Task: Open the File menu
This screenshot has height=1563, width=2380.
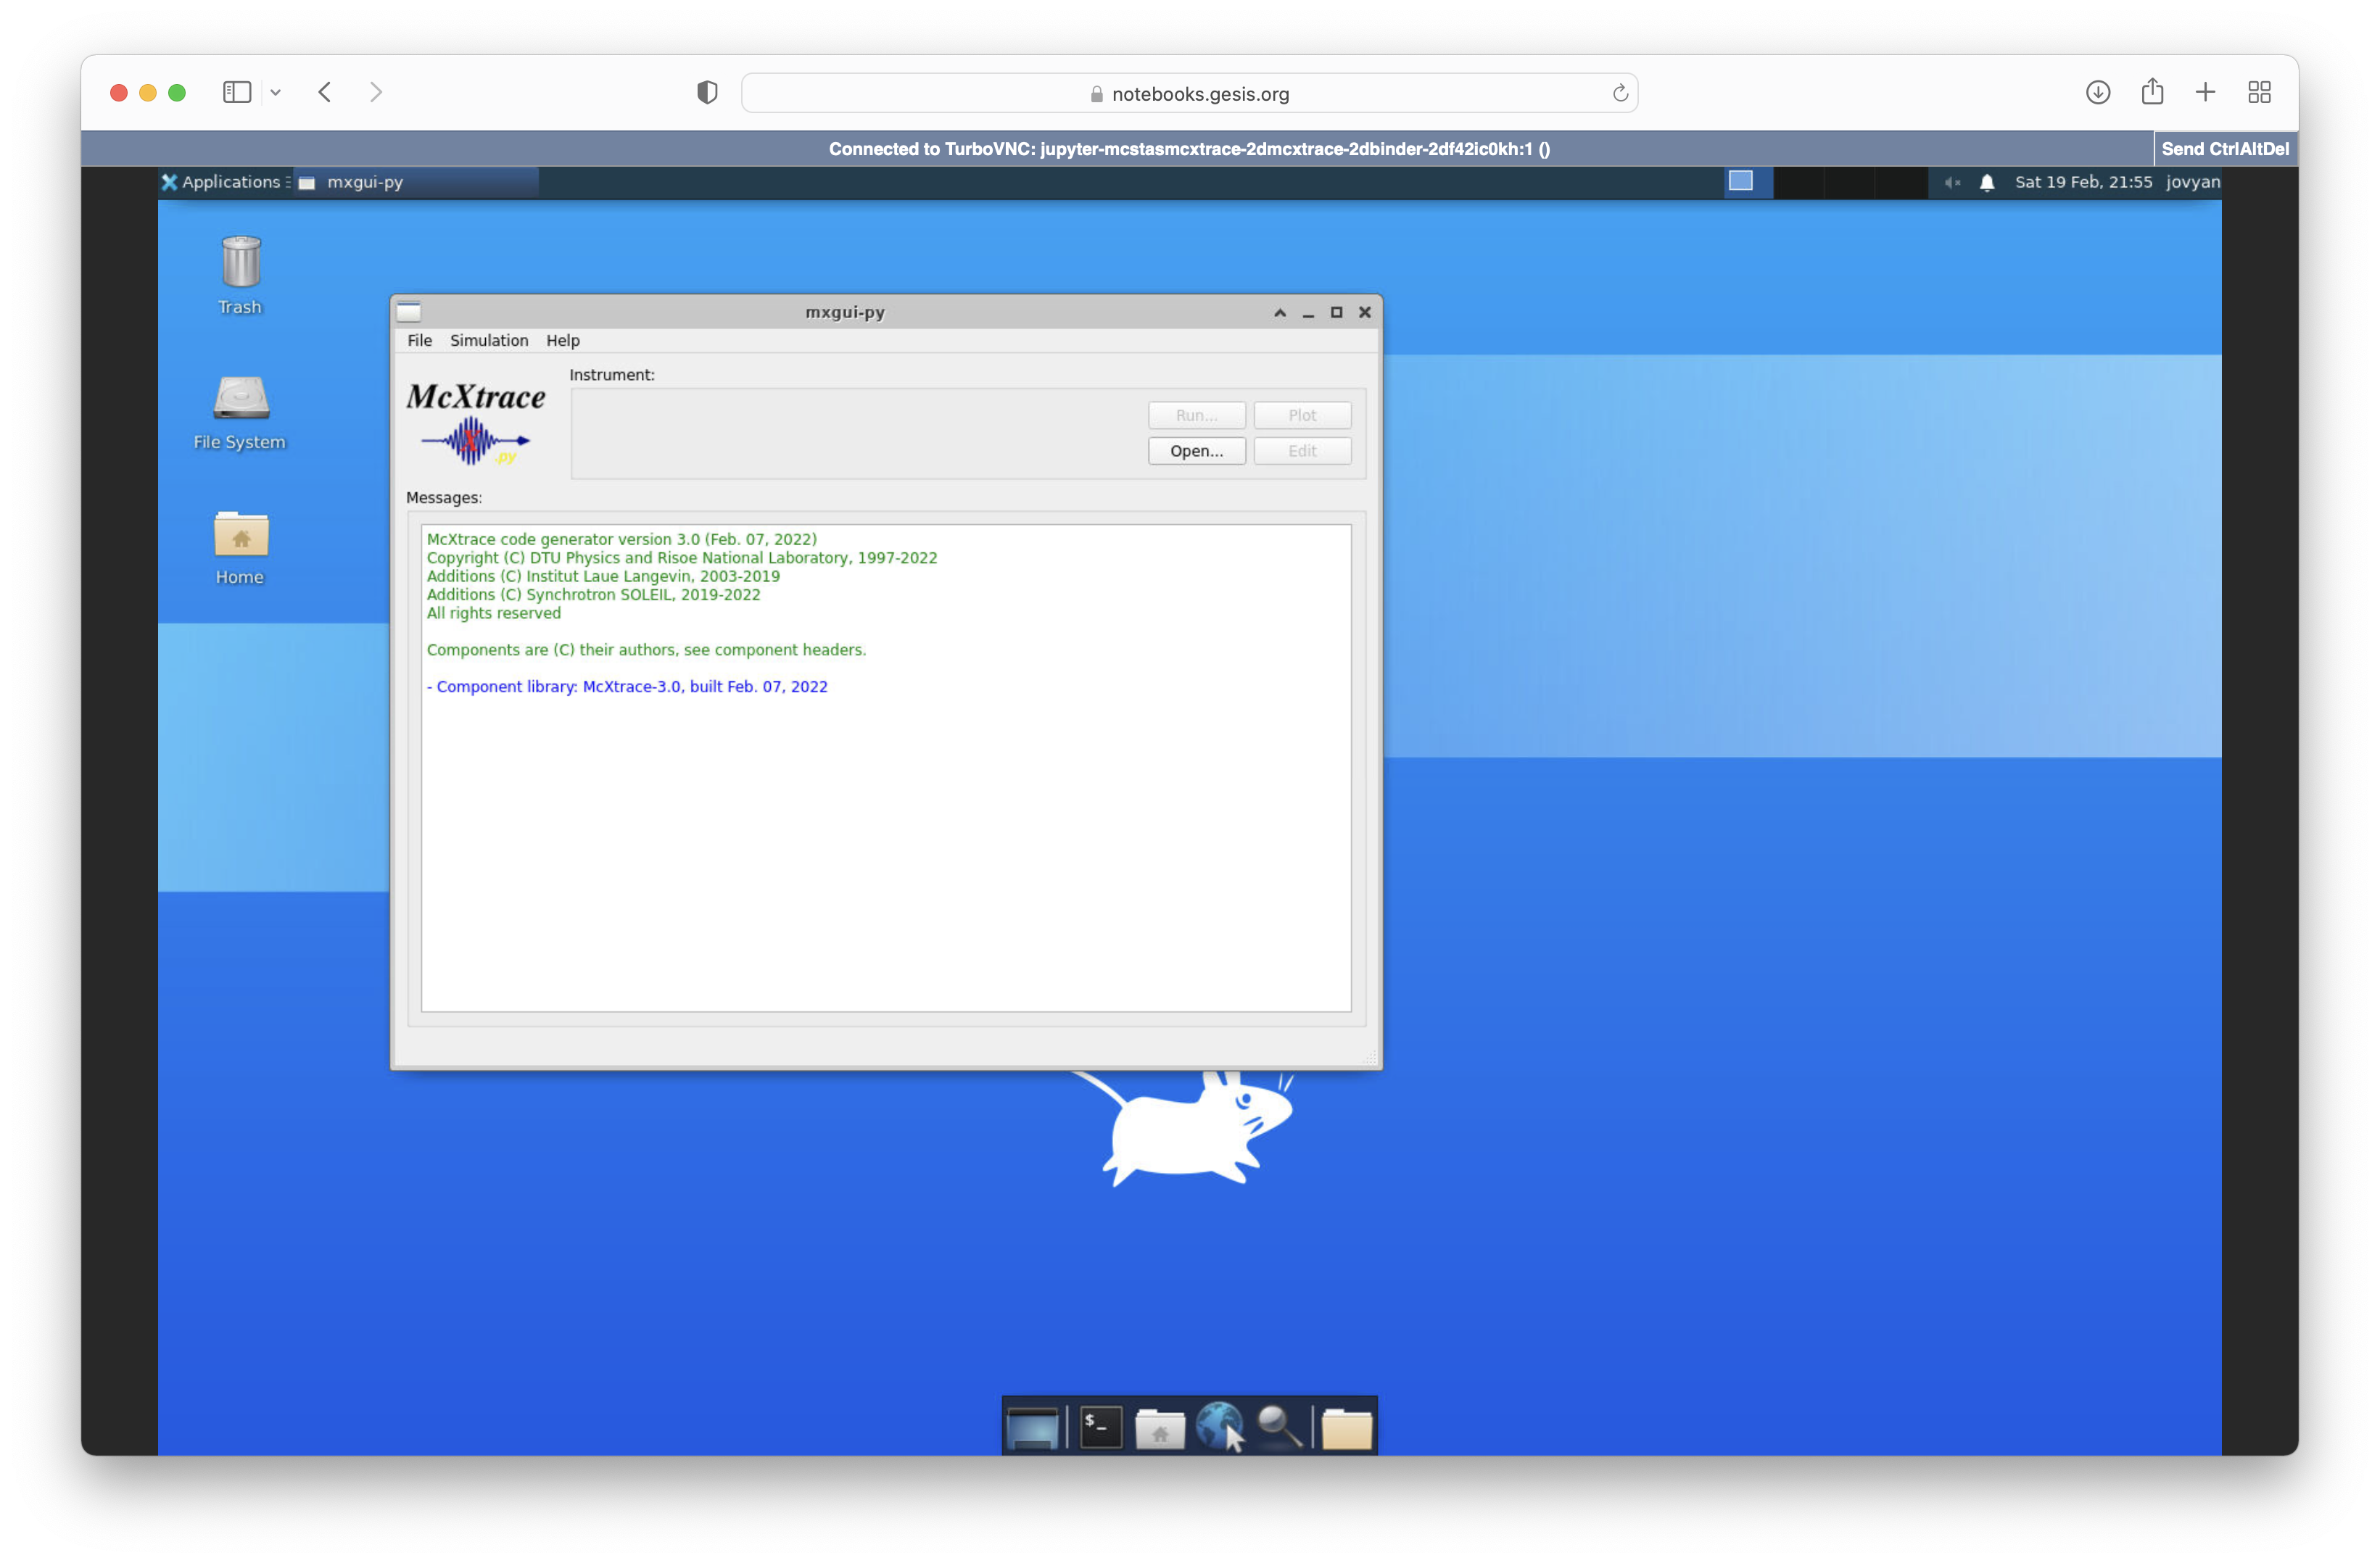Action: [419, 340]
